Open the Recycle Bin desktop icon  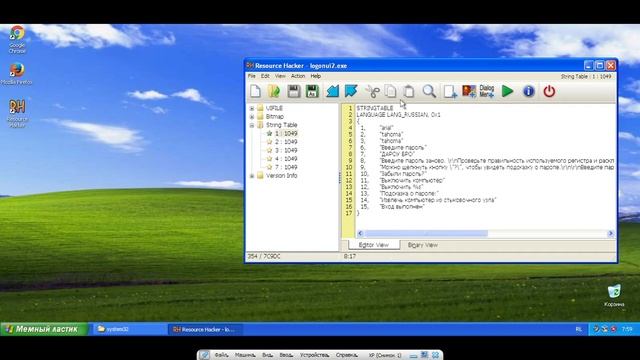(614, 296)
